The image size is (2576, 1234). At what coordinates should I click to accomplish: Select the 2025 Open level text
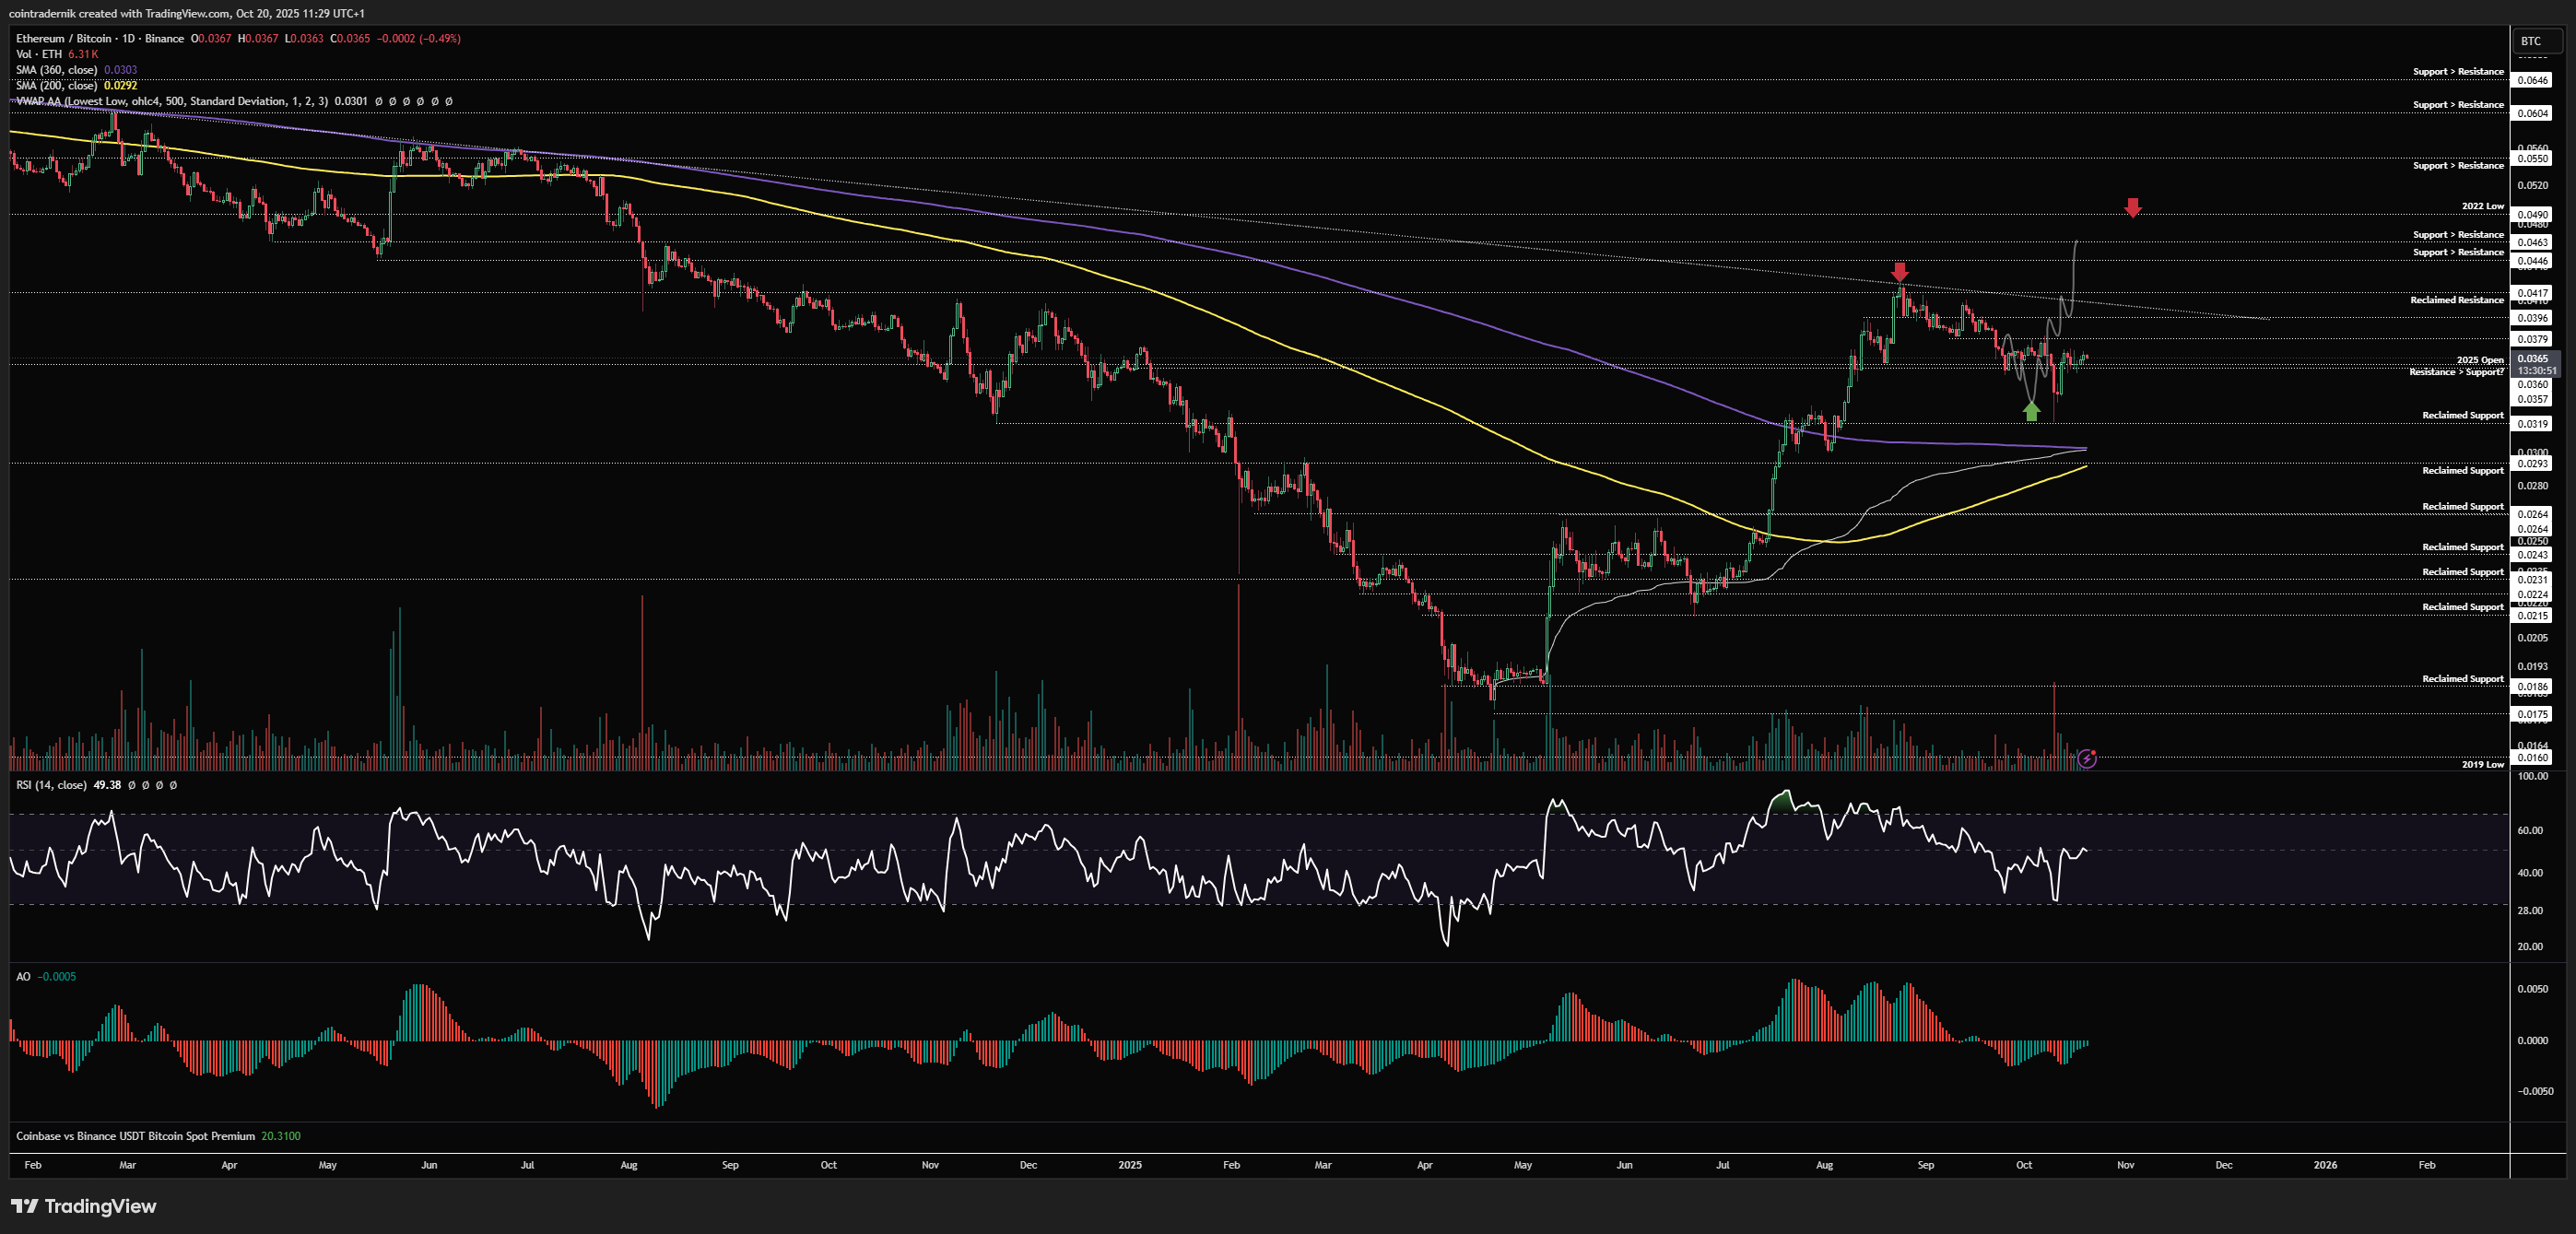click(x=2479, y=360)
